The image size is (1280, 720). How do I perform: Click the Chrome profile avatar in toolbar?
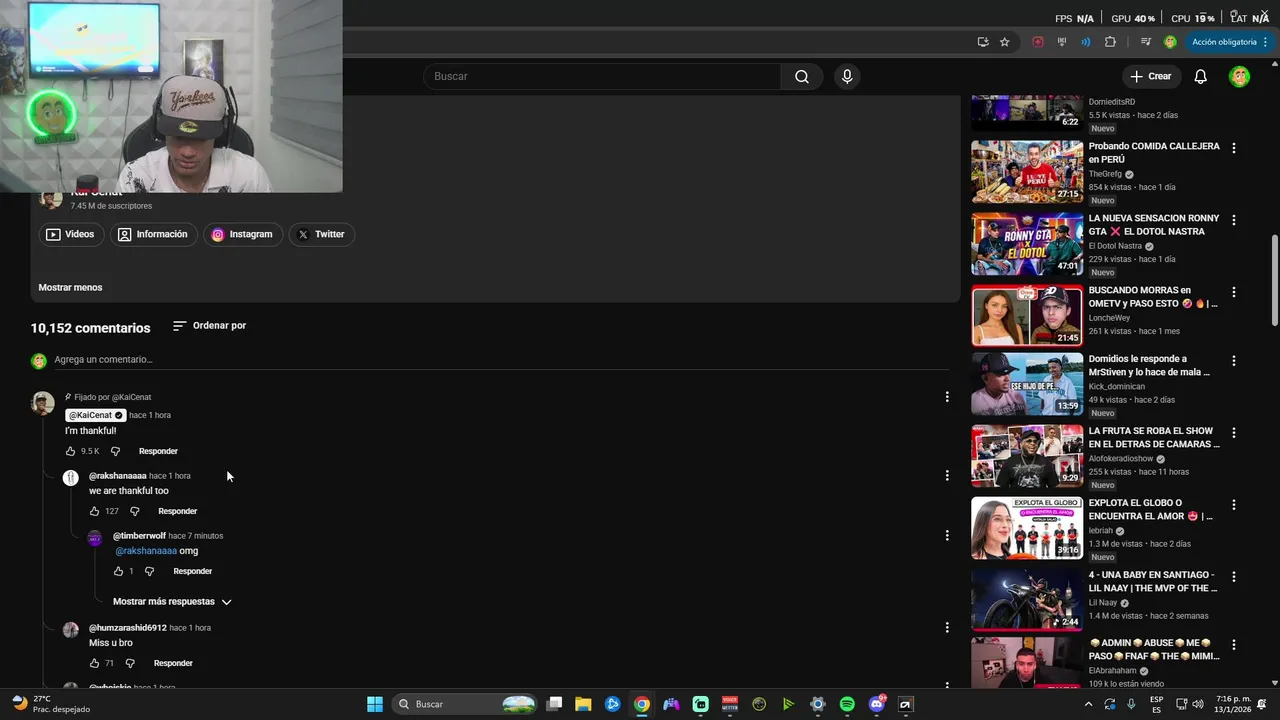pyautogui.click(x=1170, y=42)
